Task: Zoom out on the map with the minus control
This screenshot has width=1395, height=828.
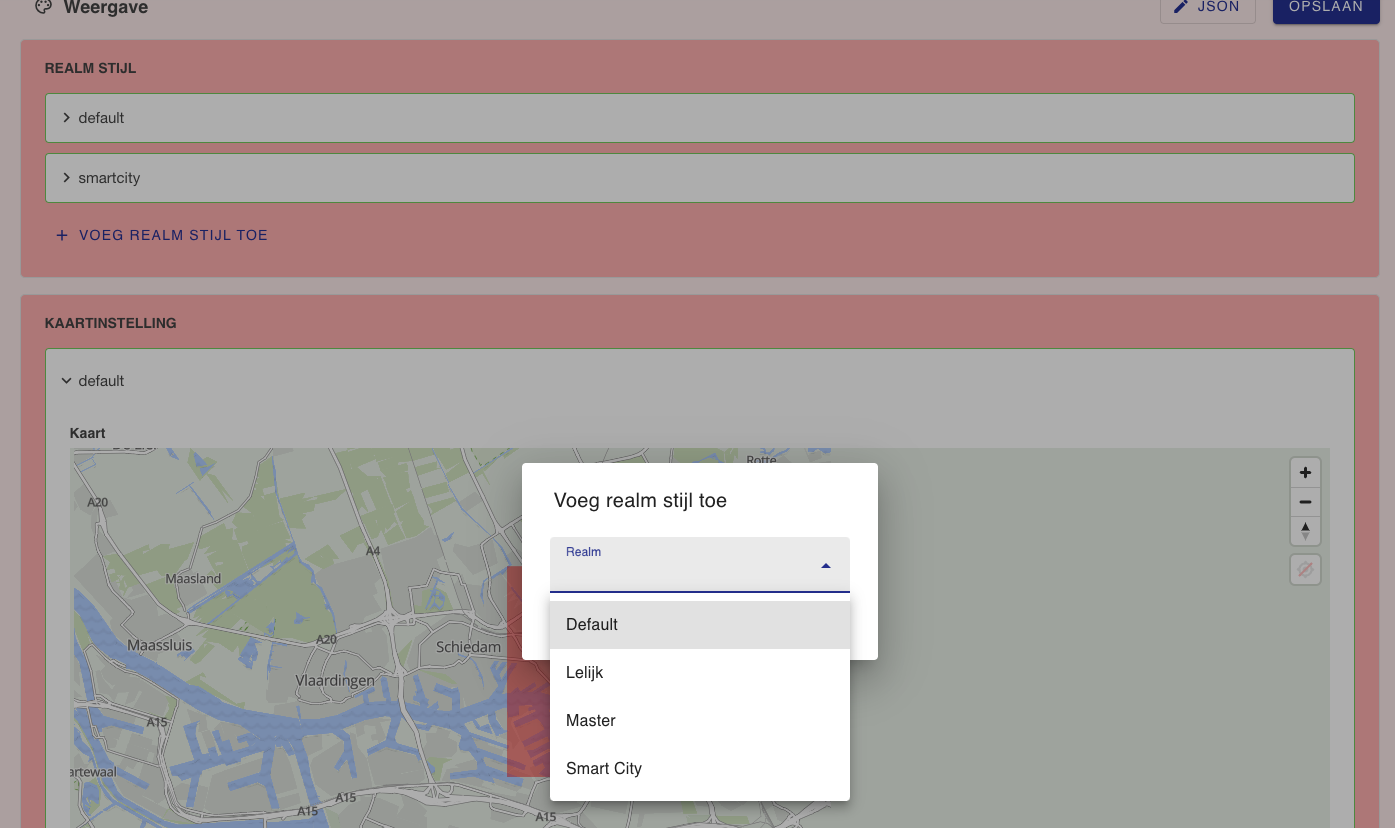Action: [x=1305, y=502]
